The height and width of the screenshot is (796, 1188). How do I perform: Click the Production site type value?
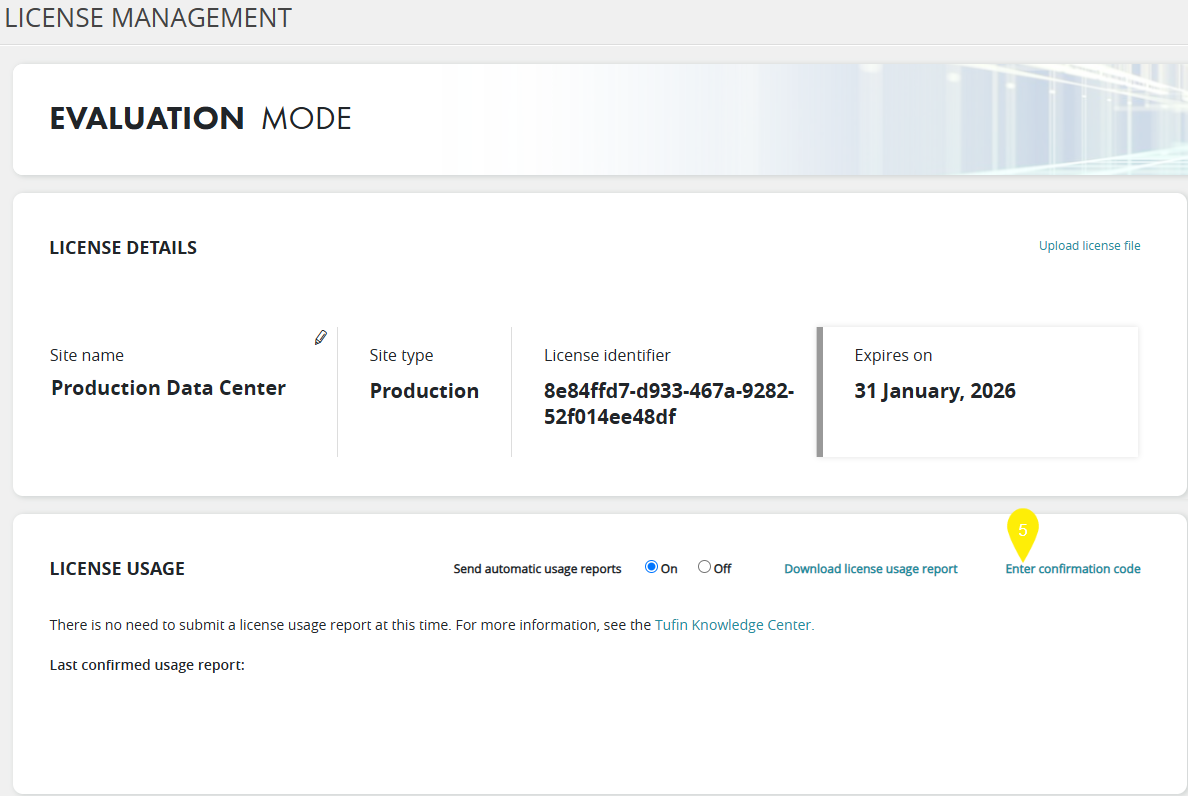point(424,391)
